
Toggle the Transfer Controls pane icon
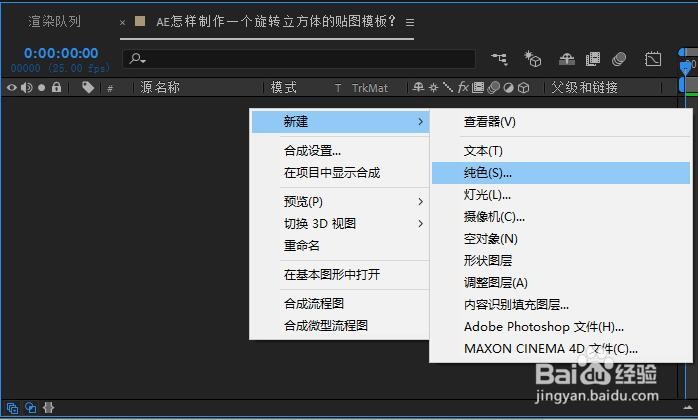click(31, 408)
